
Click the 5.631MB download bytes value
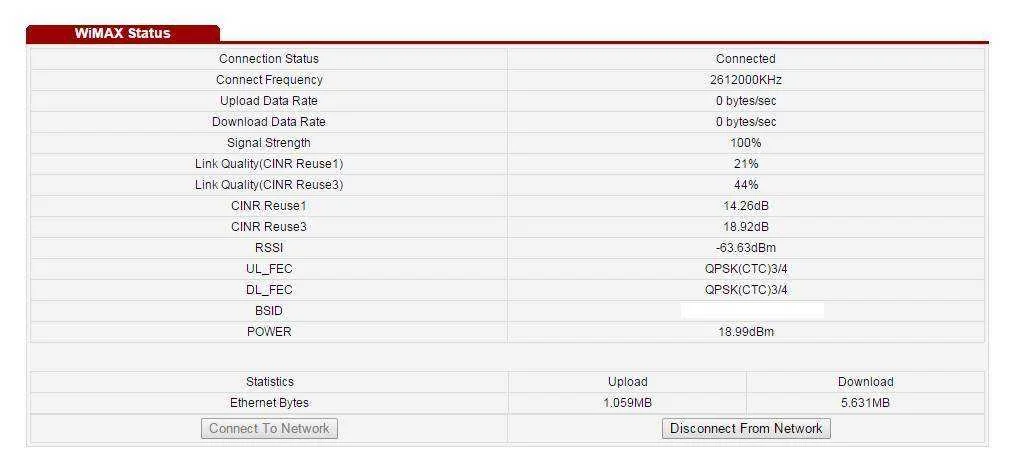(x=865, y=403)
